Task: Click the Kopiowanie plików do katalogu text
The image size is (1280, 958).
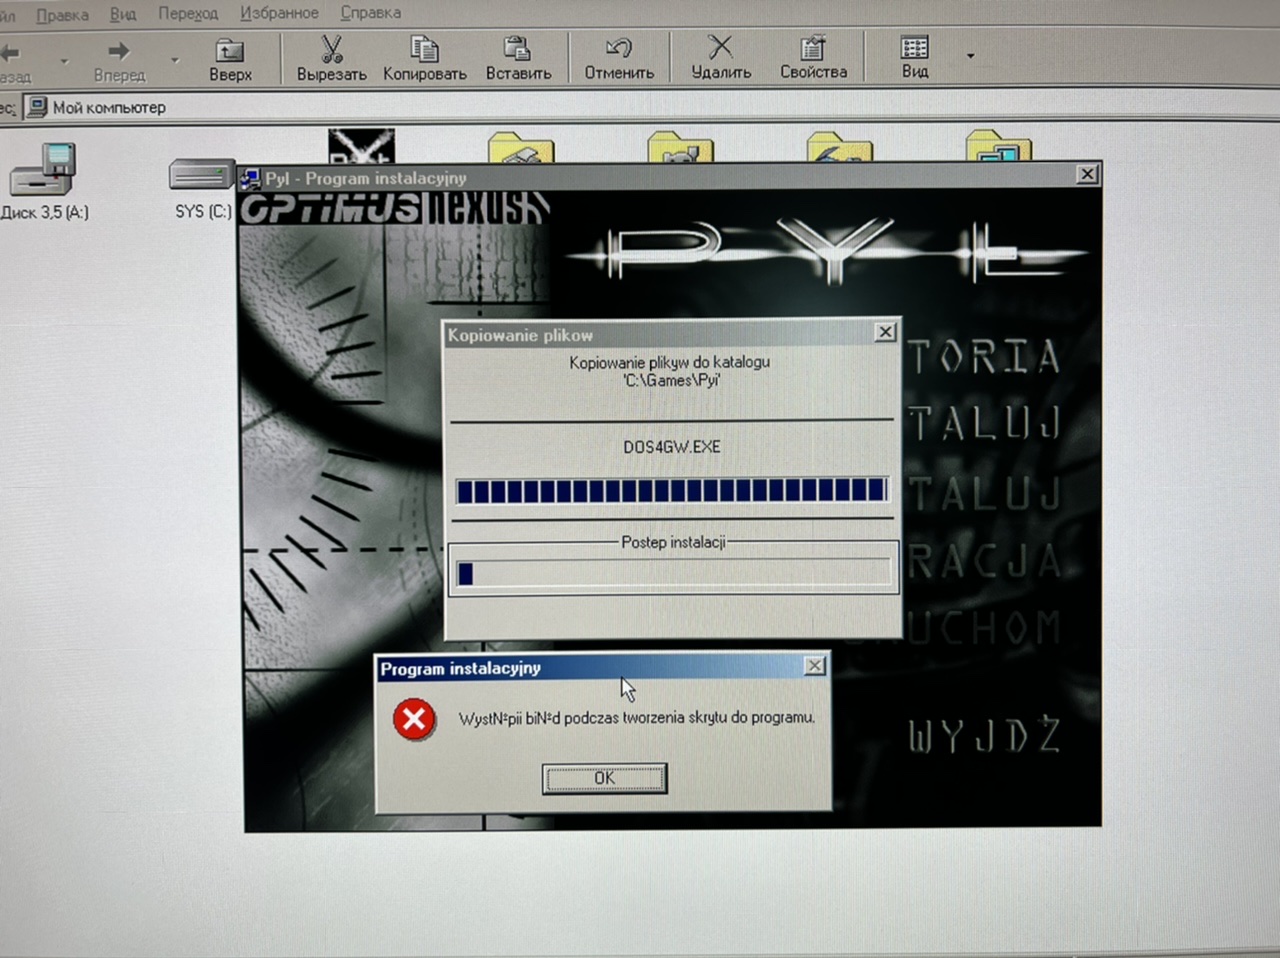Action: (670, 362)
